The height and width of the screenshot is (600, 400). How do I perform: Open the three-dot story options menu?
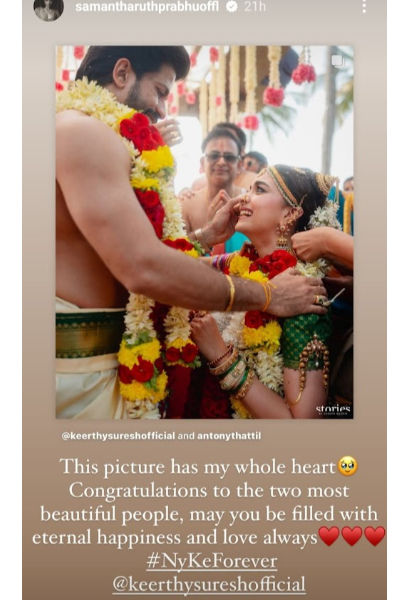[364, 7]
